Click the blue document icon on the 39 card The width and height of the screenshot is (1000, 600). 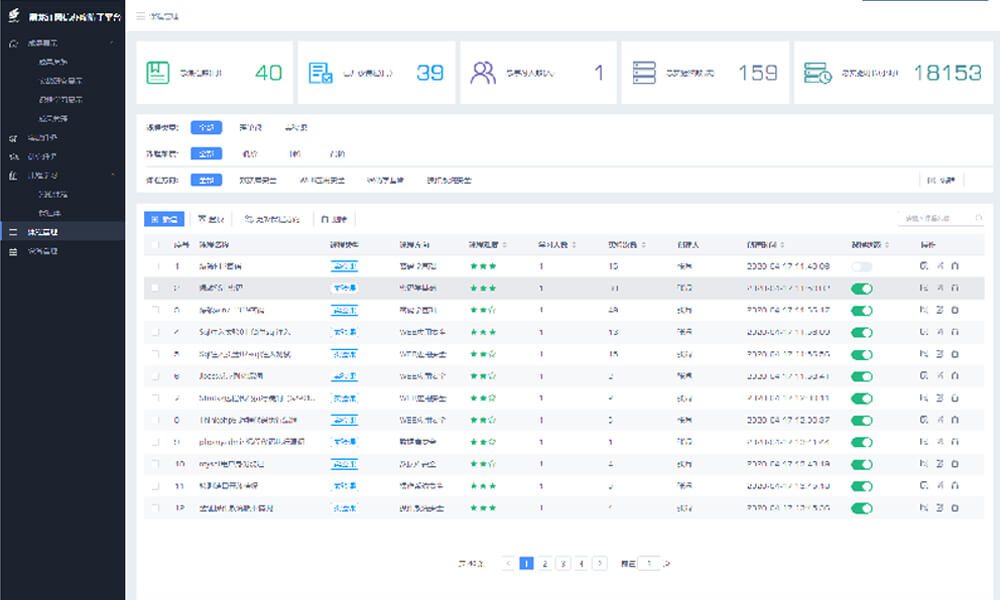tap(321, 73)
